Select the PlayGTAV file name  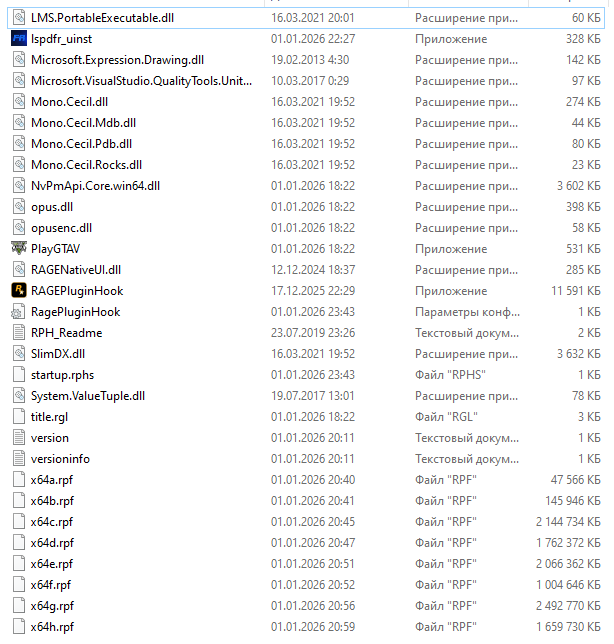(x=55, y=249)
